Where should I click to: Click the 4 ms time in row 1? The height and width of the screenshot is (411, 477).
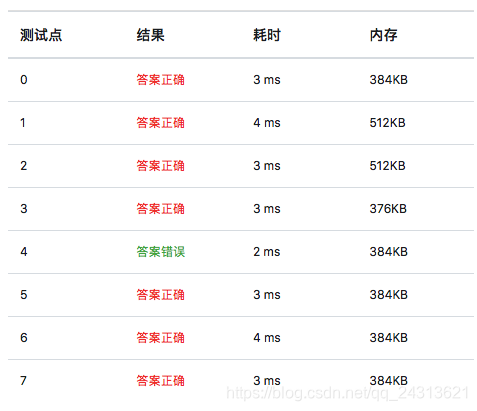pyautogui.click(x=267, y=123)
